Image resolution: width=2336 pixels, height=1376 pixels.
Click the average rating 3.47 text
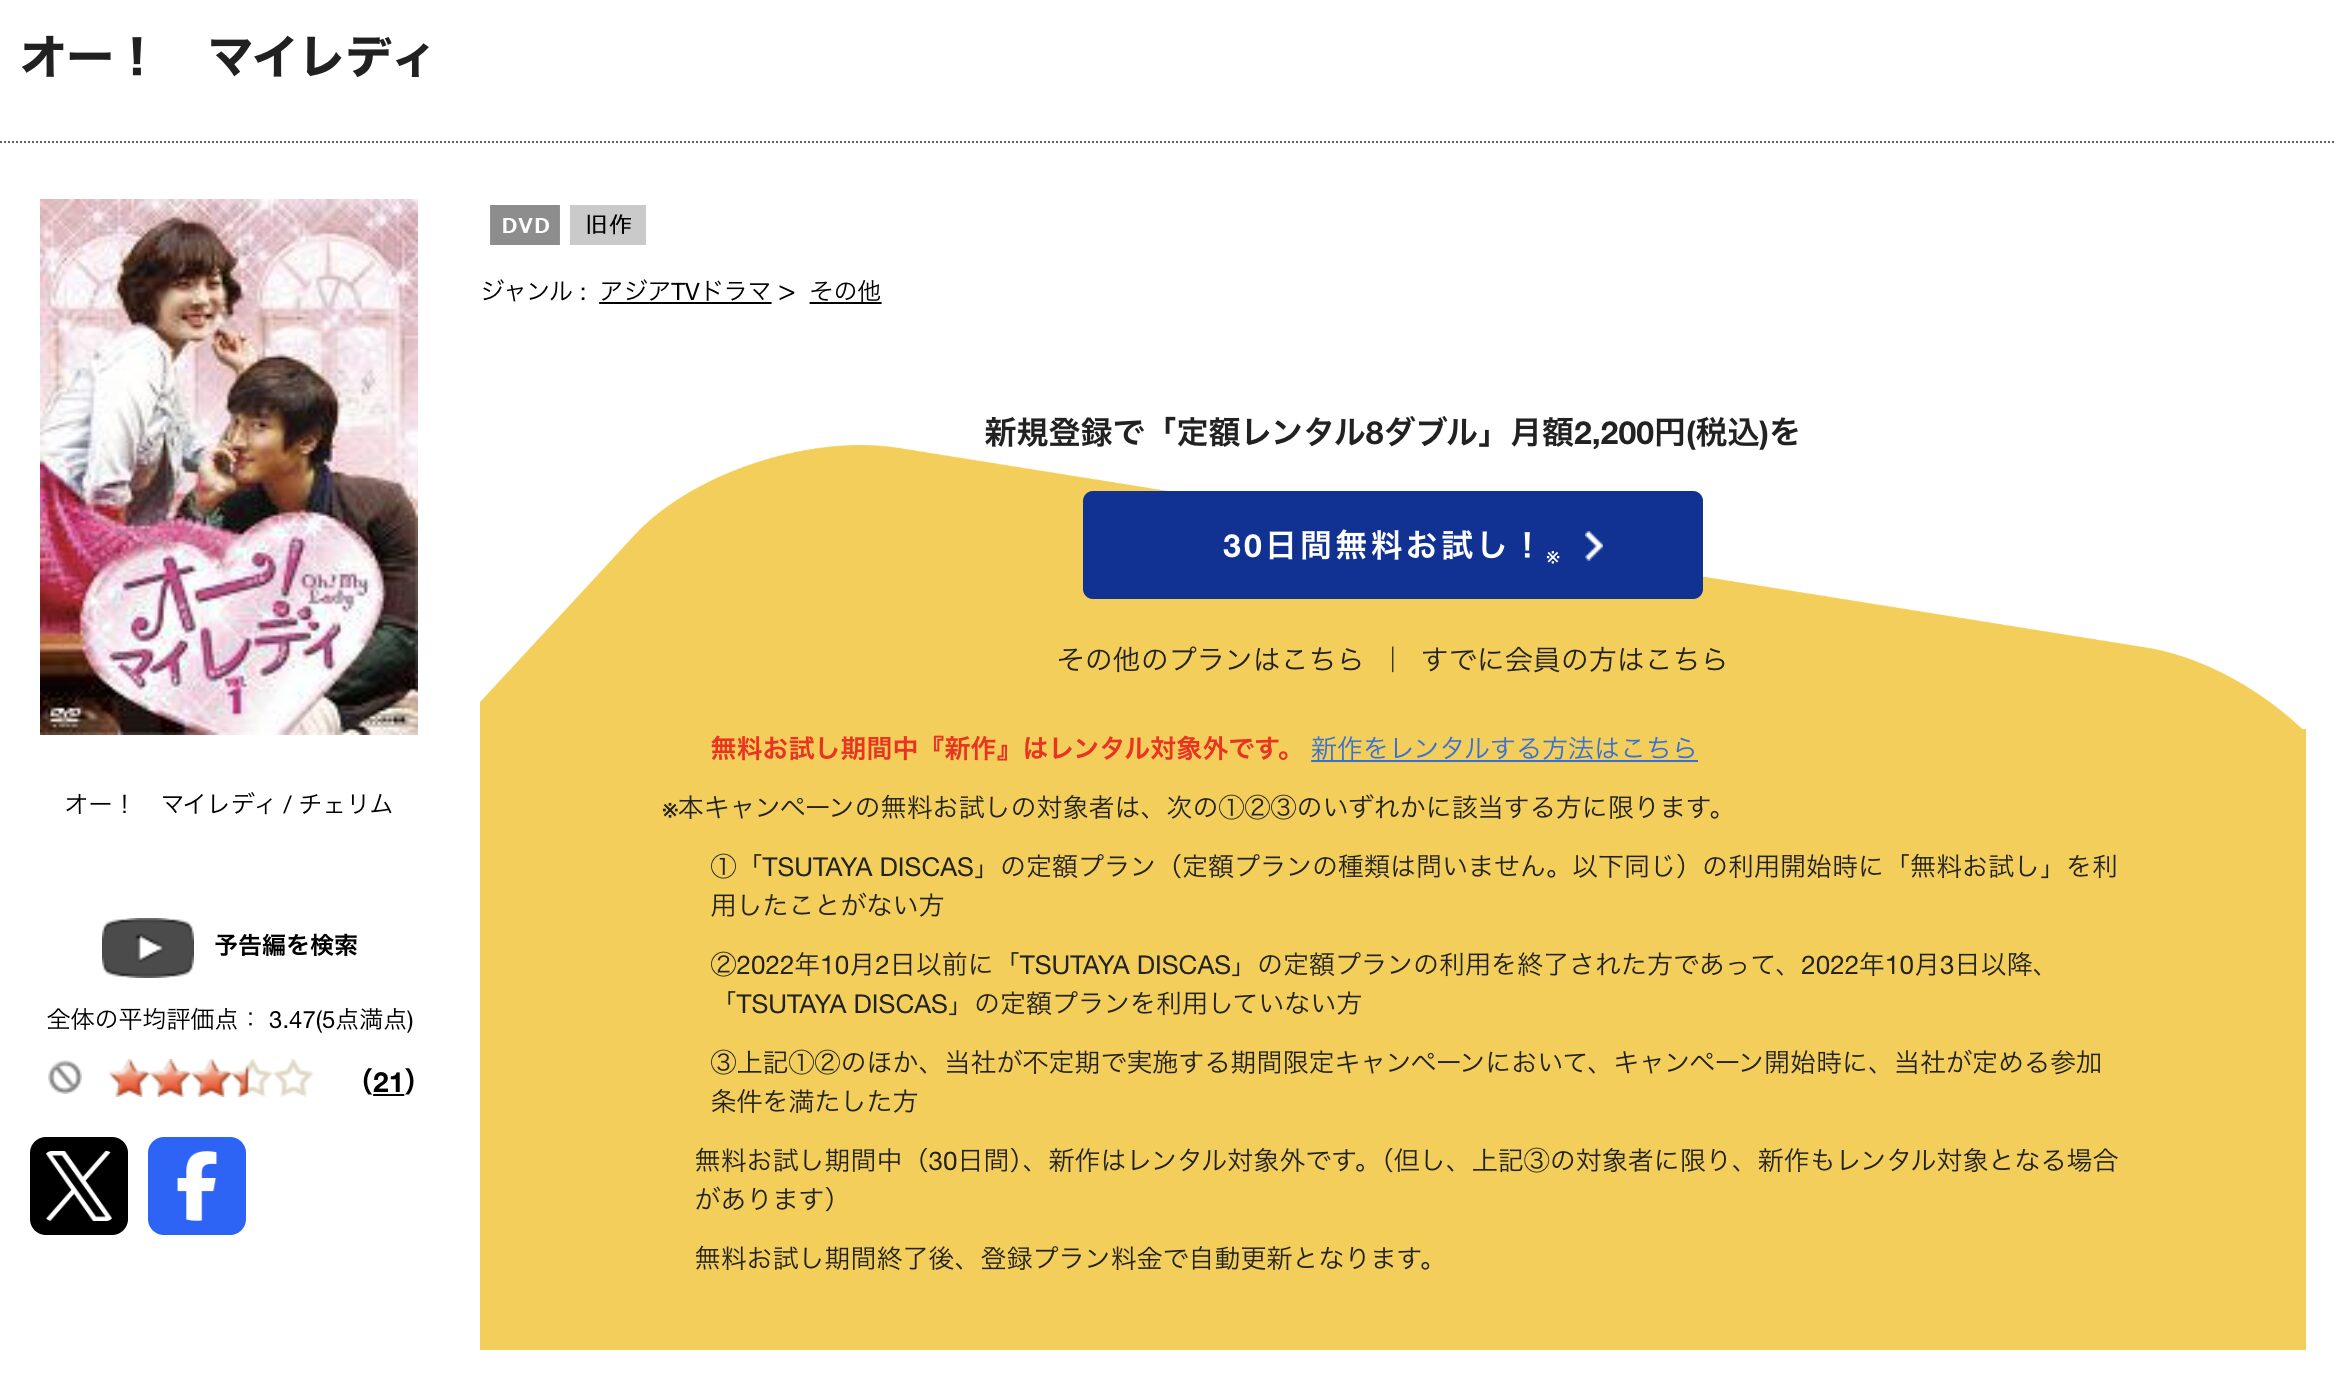[x=230, y=1019]
